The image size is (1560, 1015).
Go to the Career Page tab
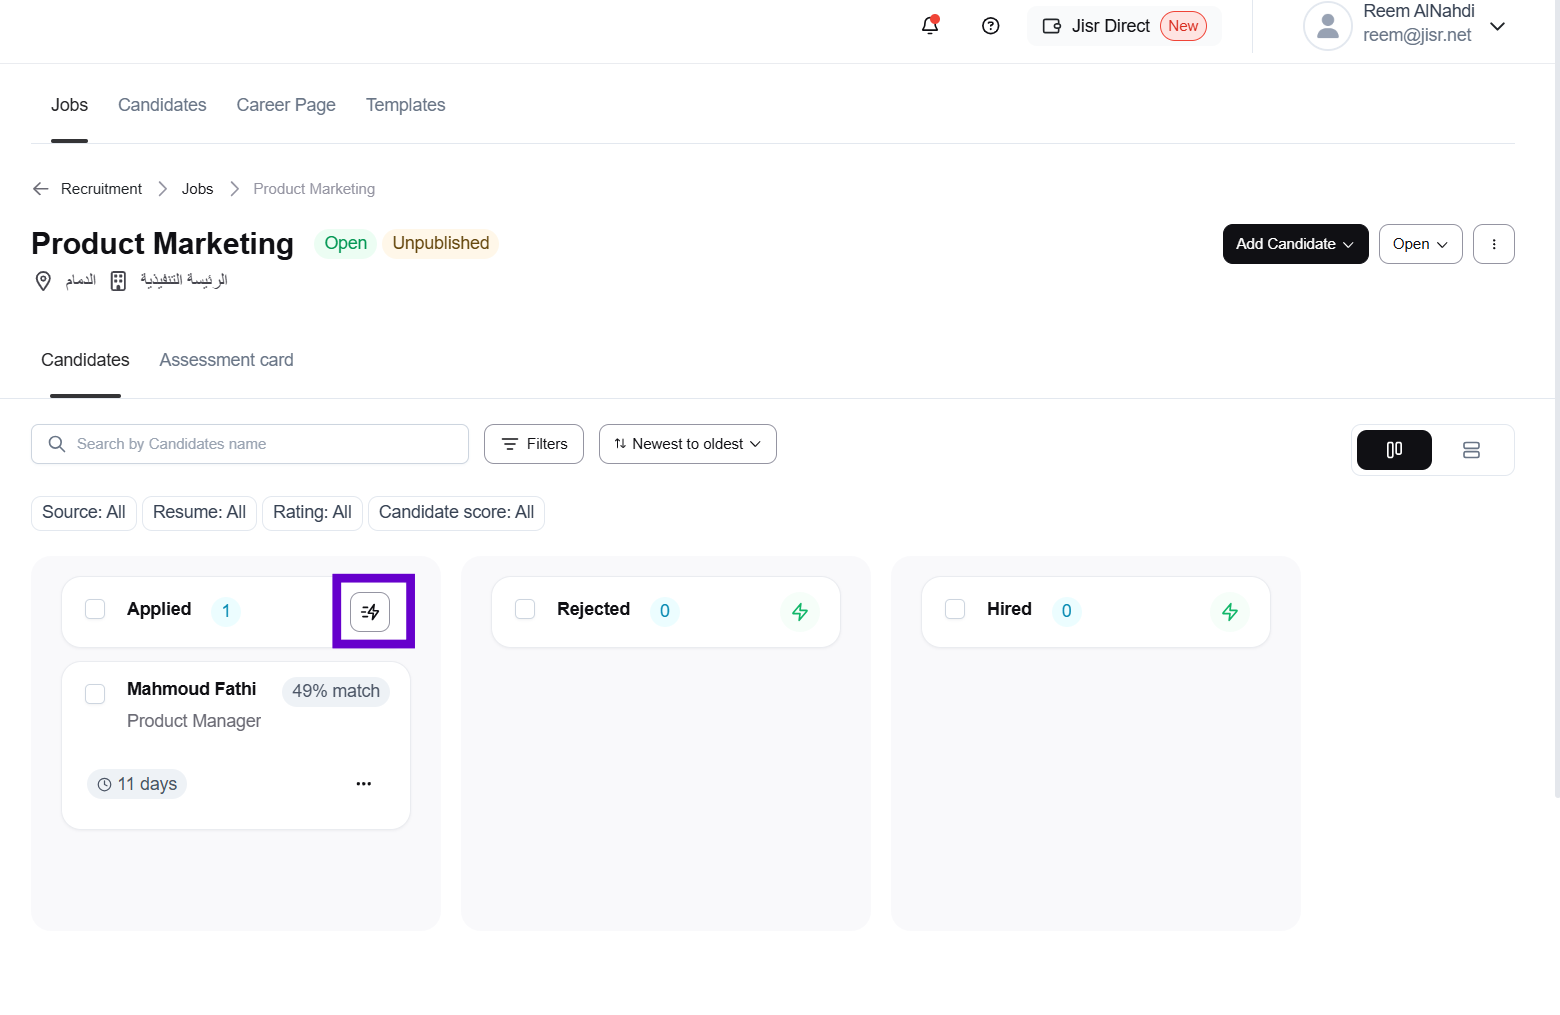point(286,105)
